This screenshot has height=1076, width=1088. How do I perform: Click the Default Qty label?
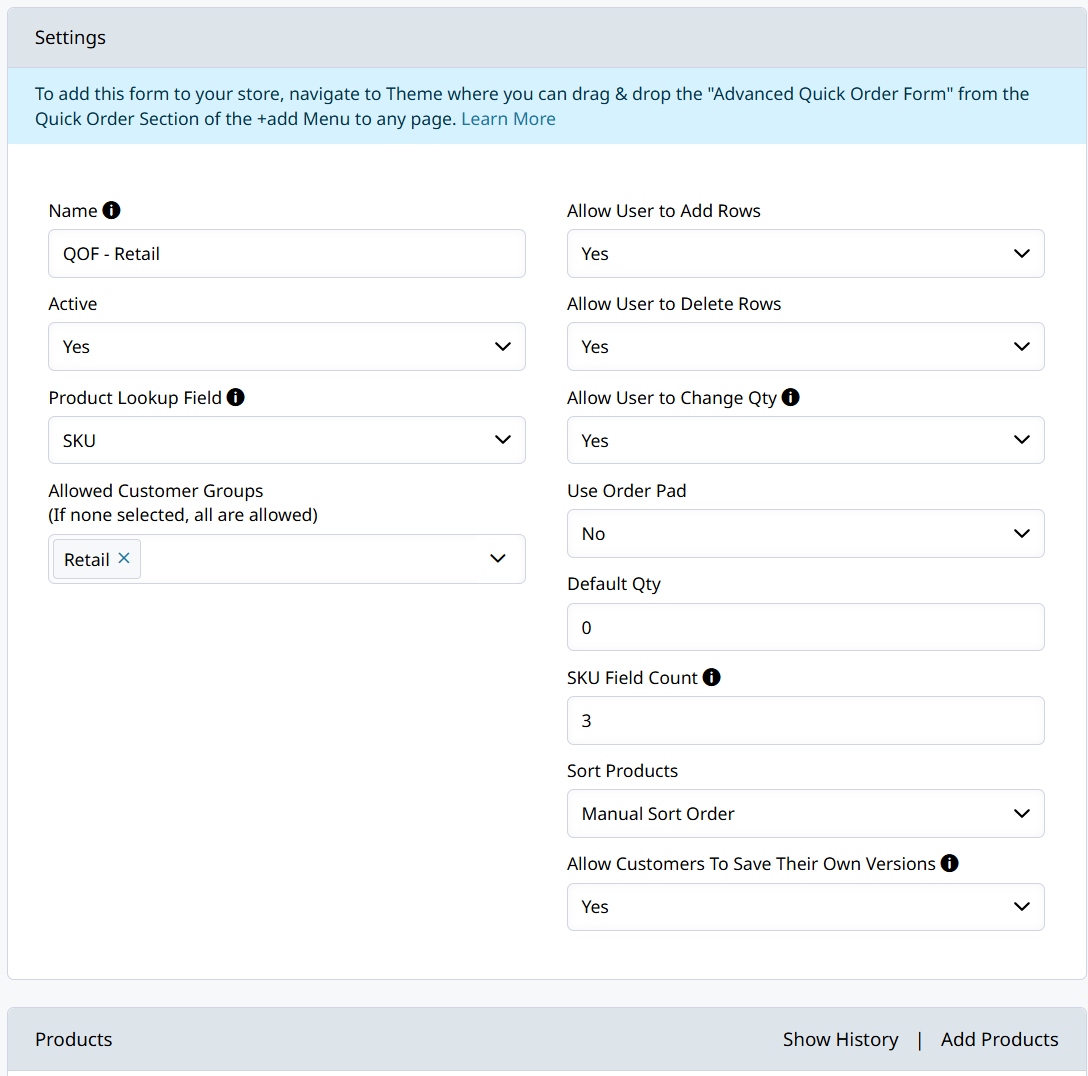[x=614, y=584]
